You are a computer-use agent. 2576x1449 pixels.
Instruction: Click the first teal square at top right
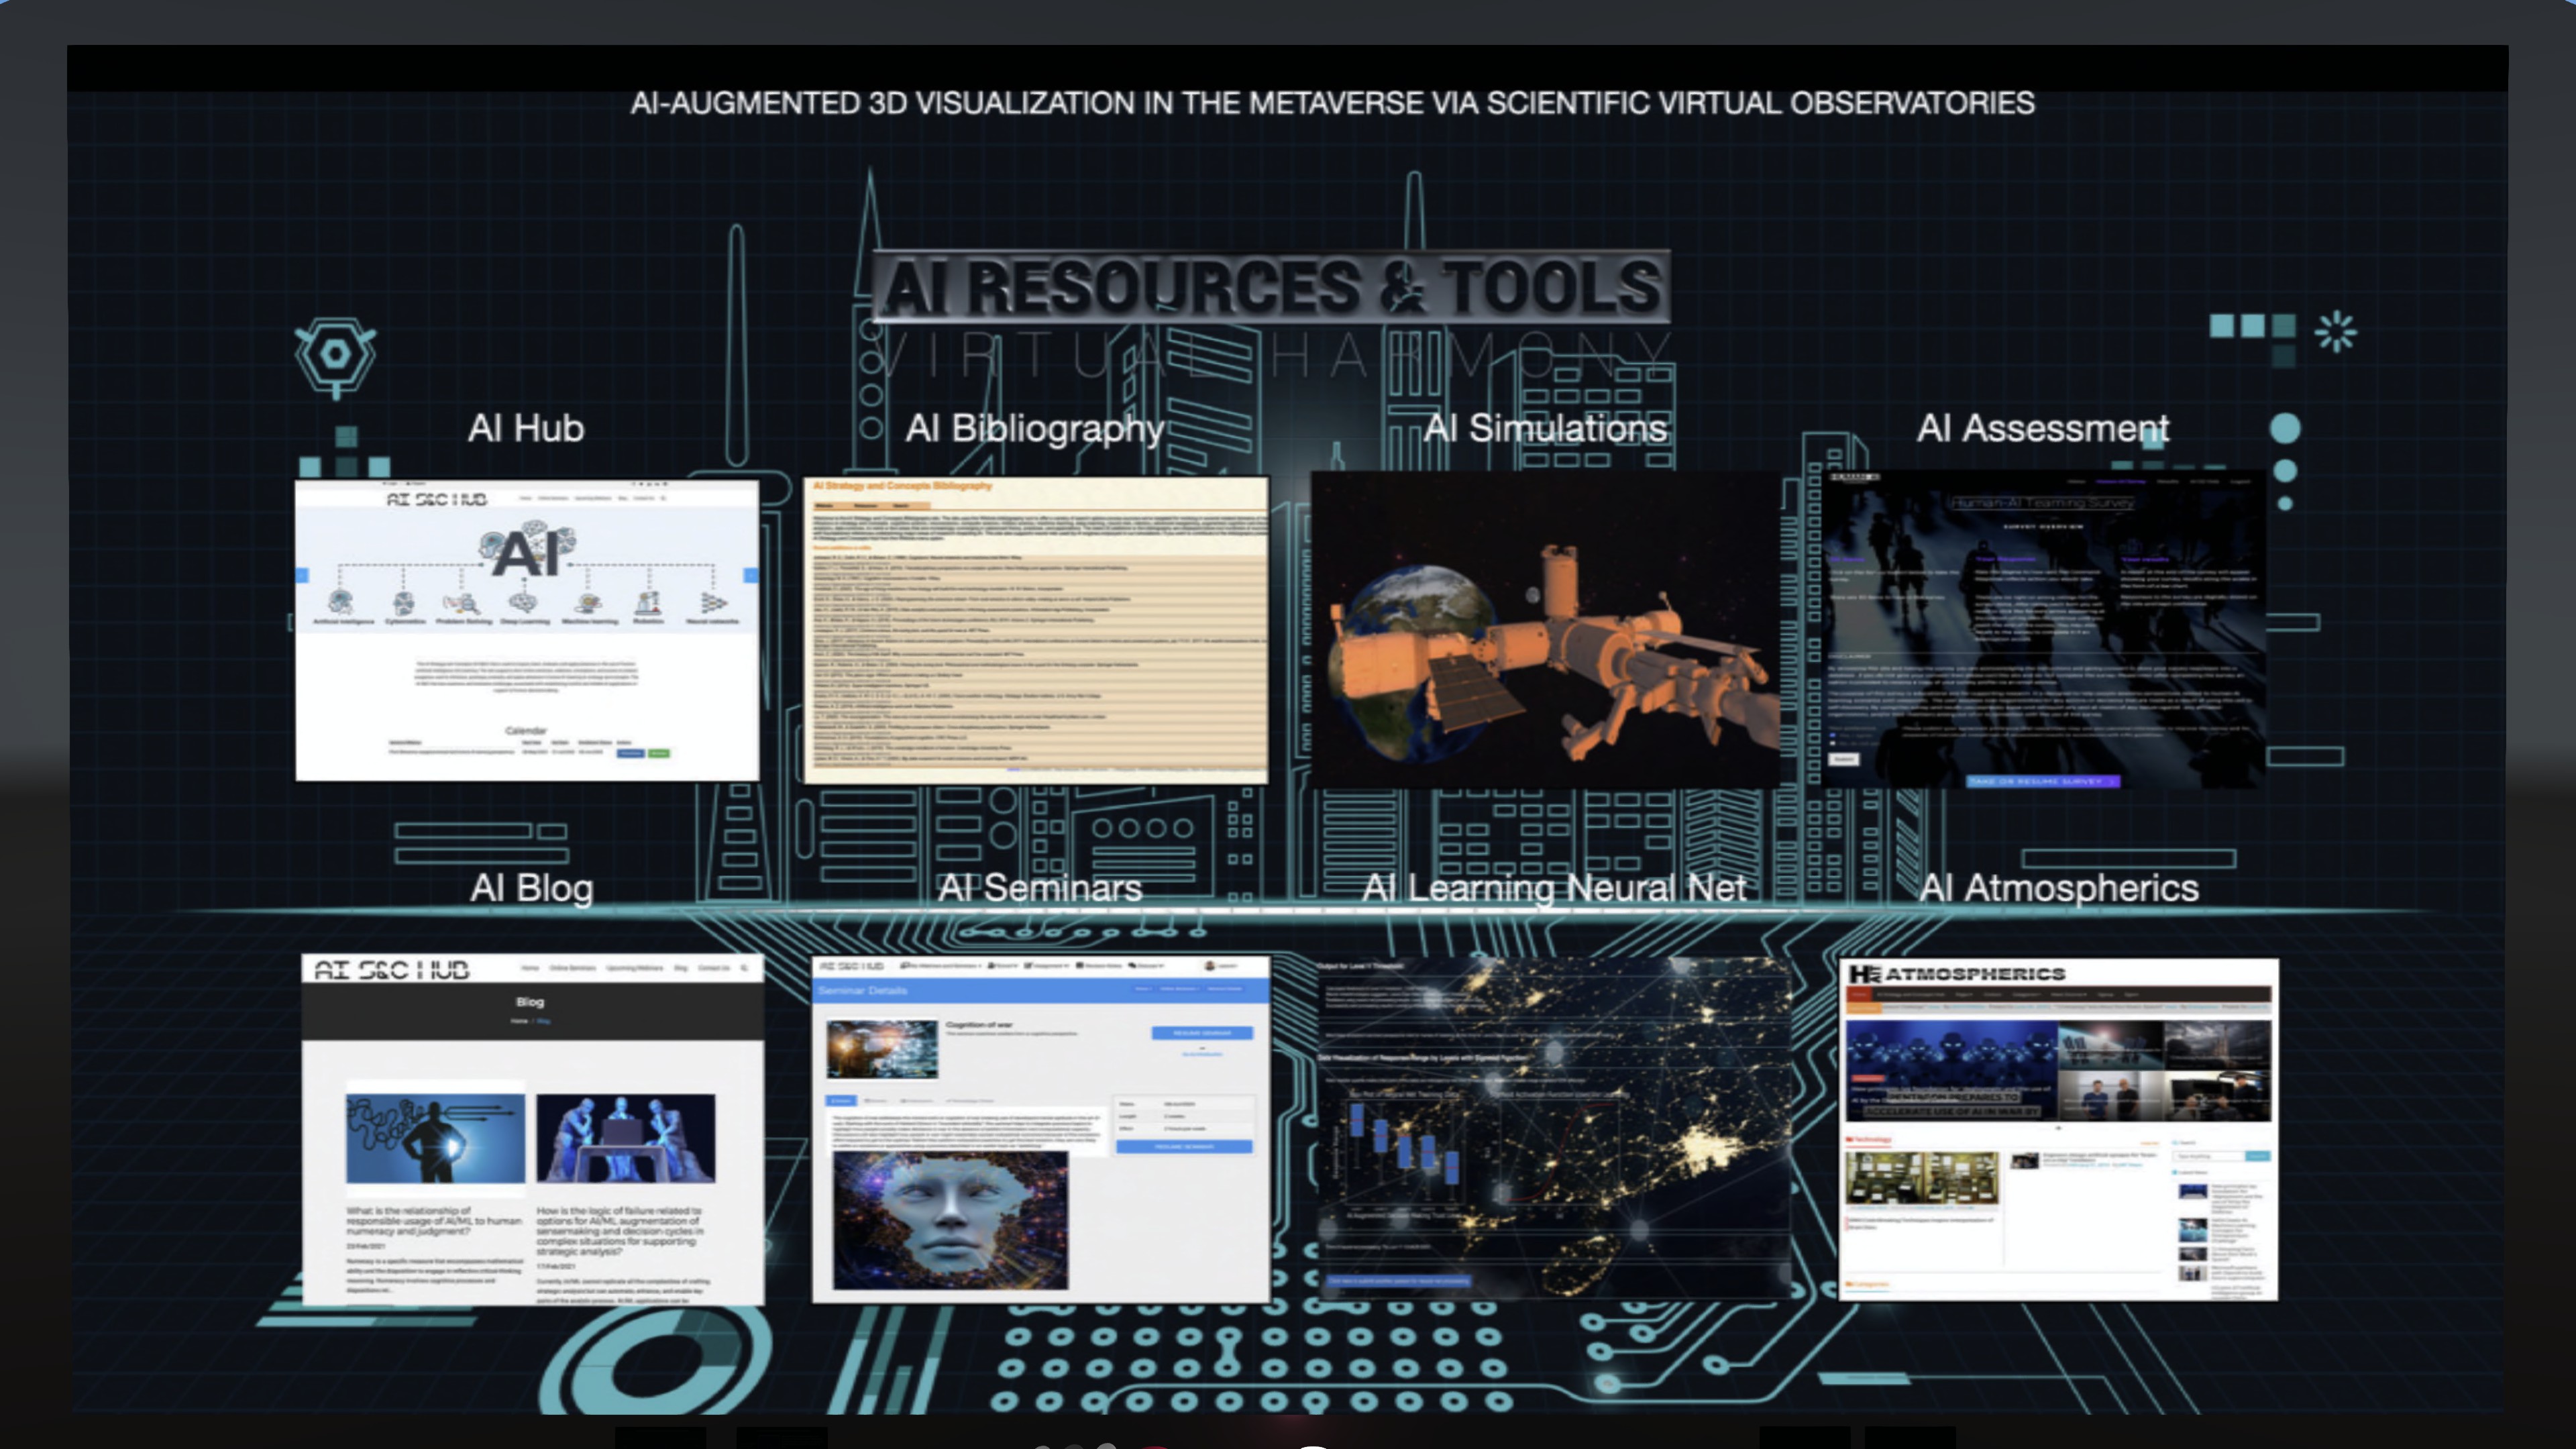[2221, 326]
